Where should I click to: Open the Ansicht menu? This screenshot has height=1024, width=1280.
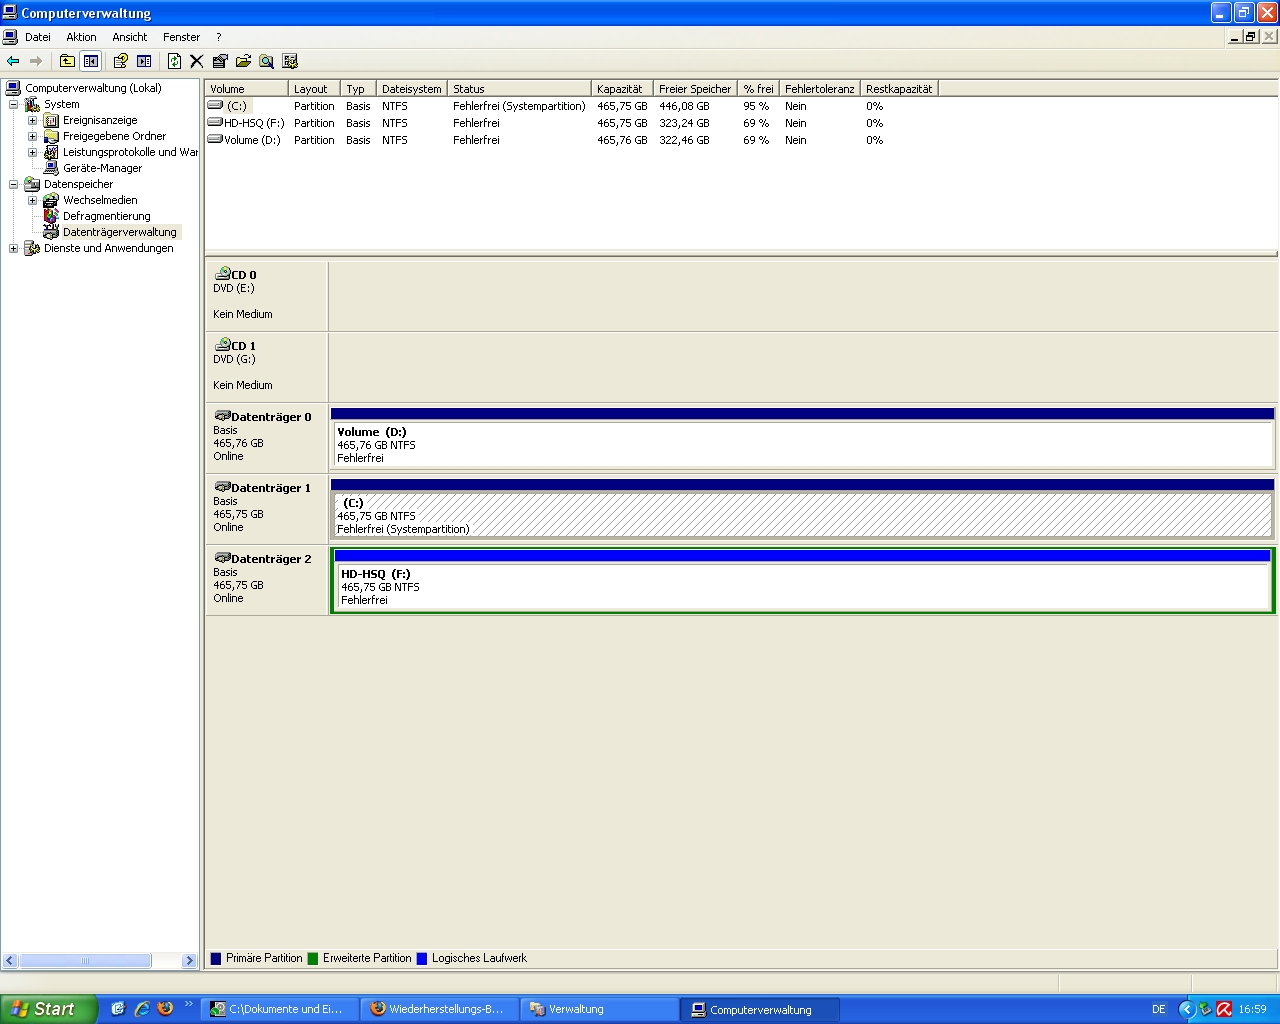pyautogui.click(x=130, y=37)
